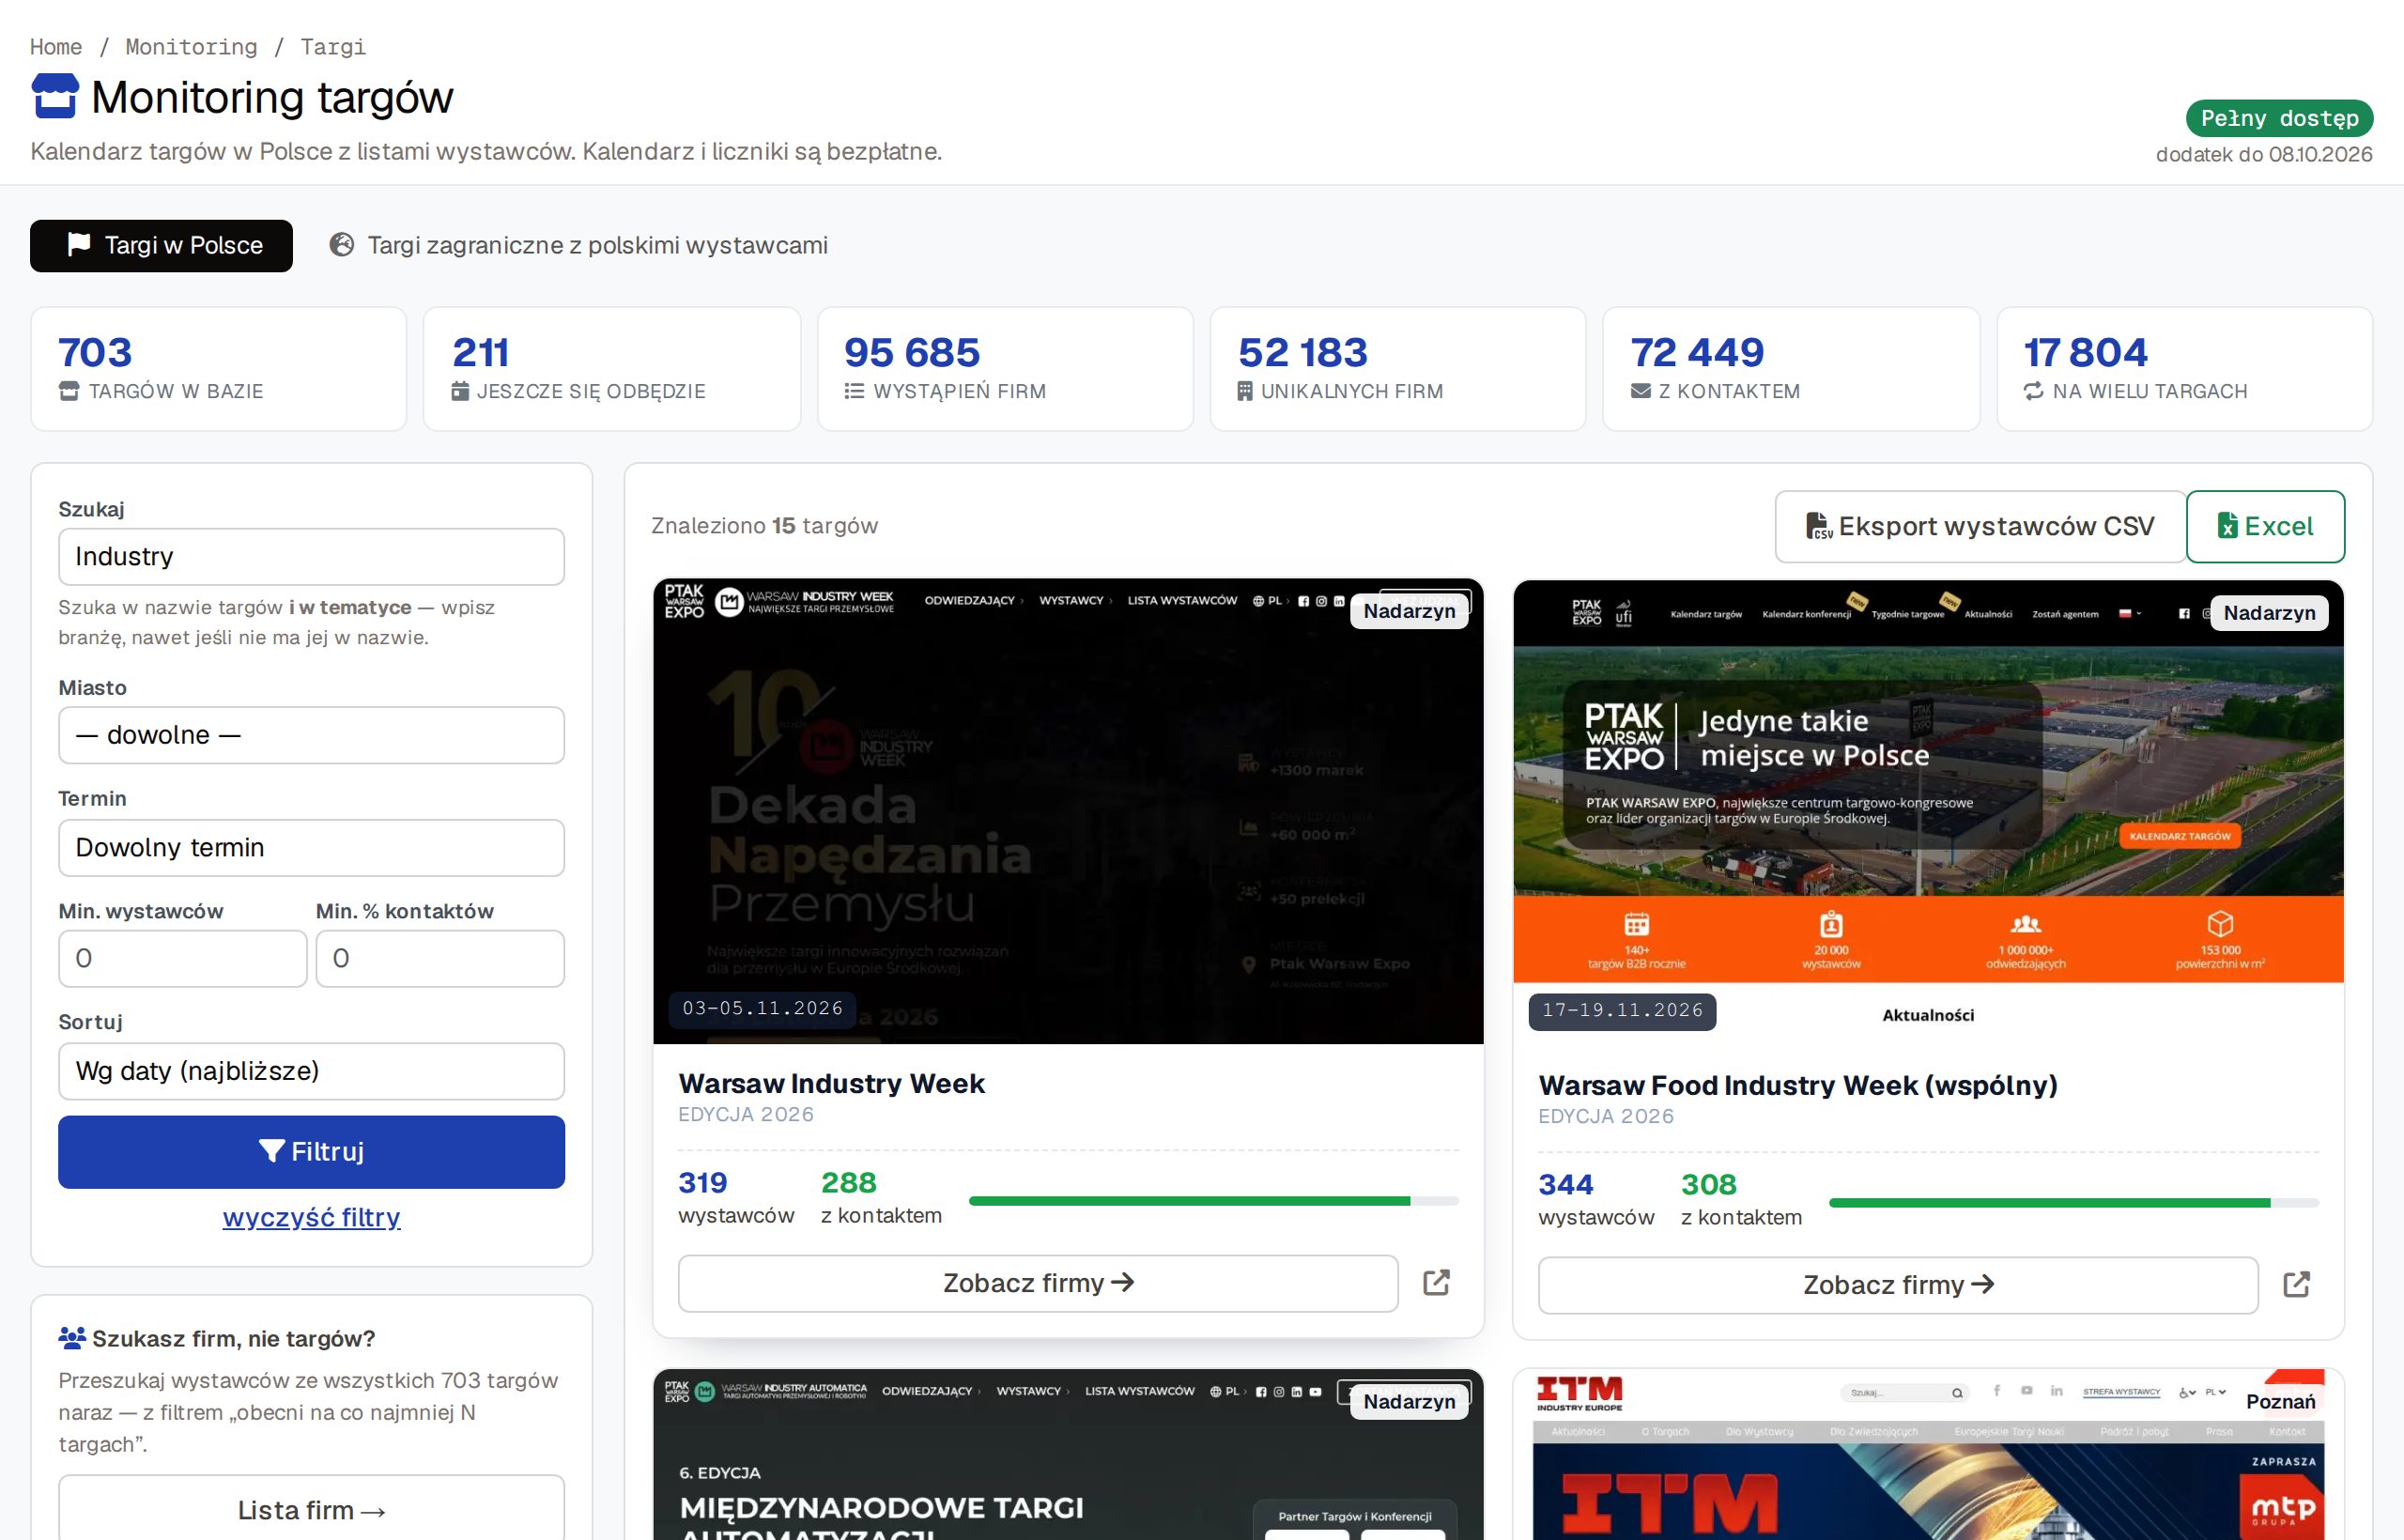2404x1540 pixels.
Task: Open the Sortuj sorting dropdown
Action: click(311, 1071)
